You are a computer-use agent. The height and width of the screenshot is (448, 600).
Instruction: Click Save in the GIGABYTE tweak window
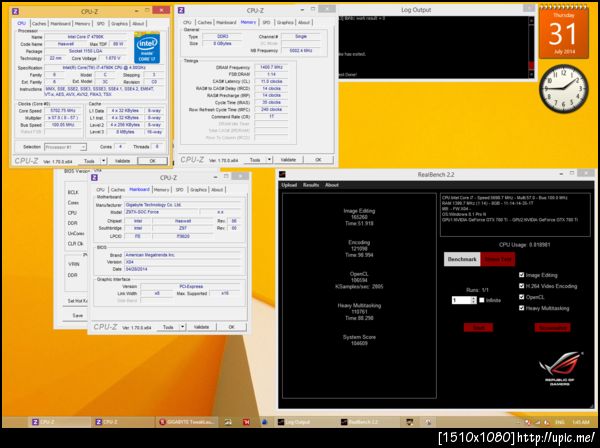pyautogui.click(x=78, y=316)
